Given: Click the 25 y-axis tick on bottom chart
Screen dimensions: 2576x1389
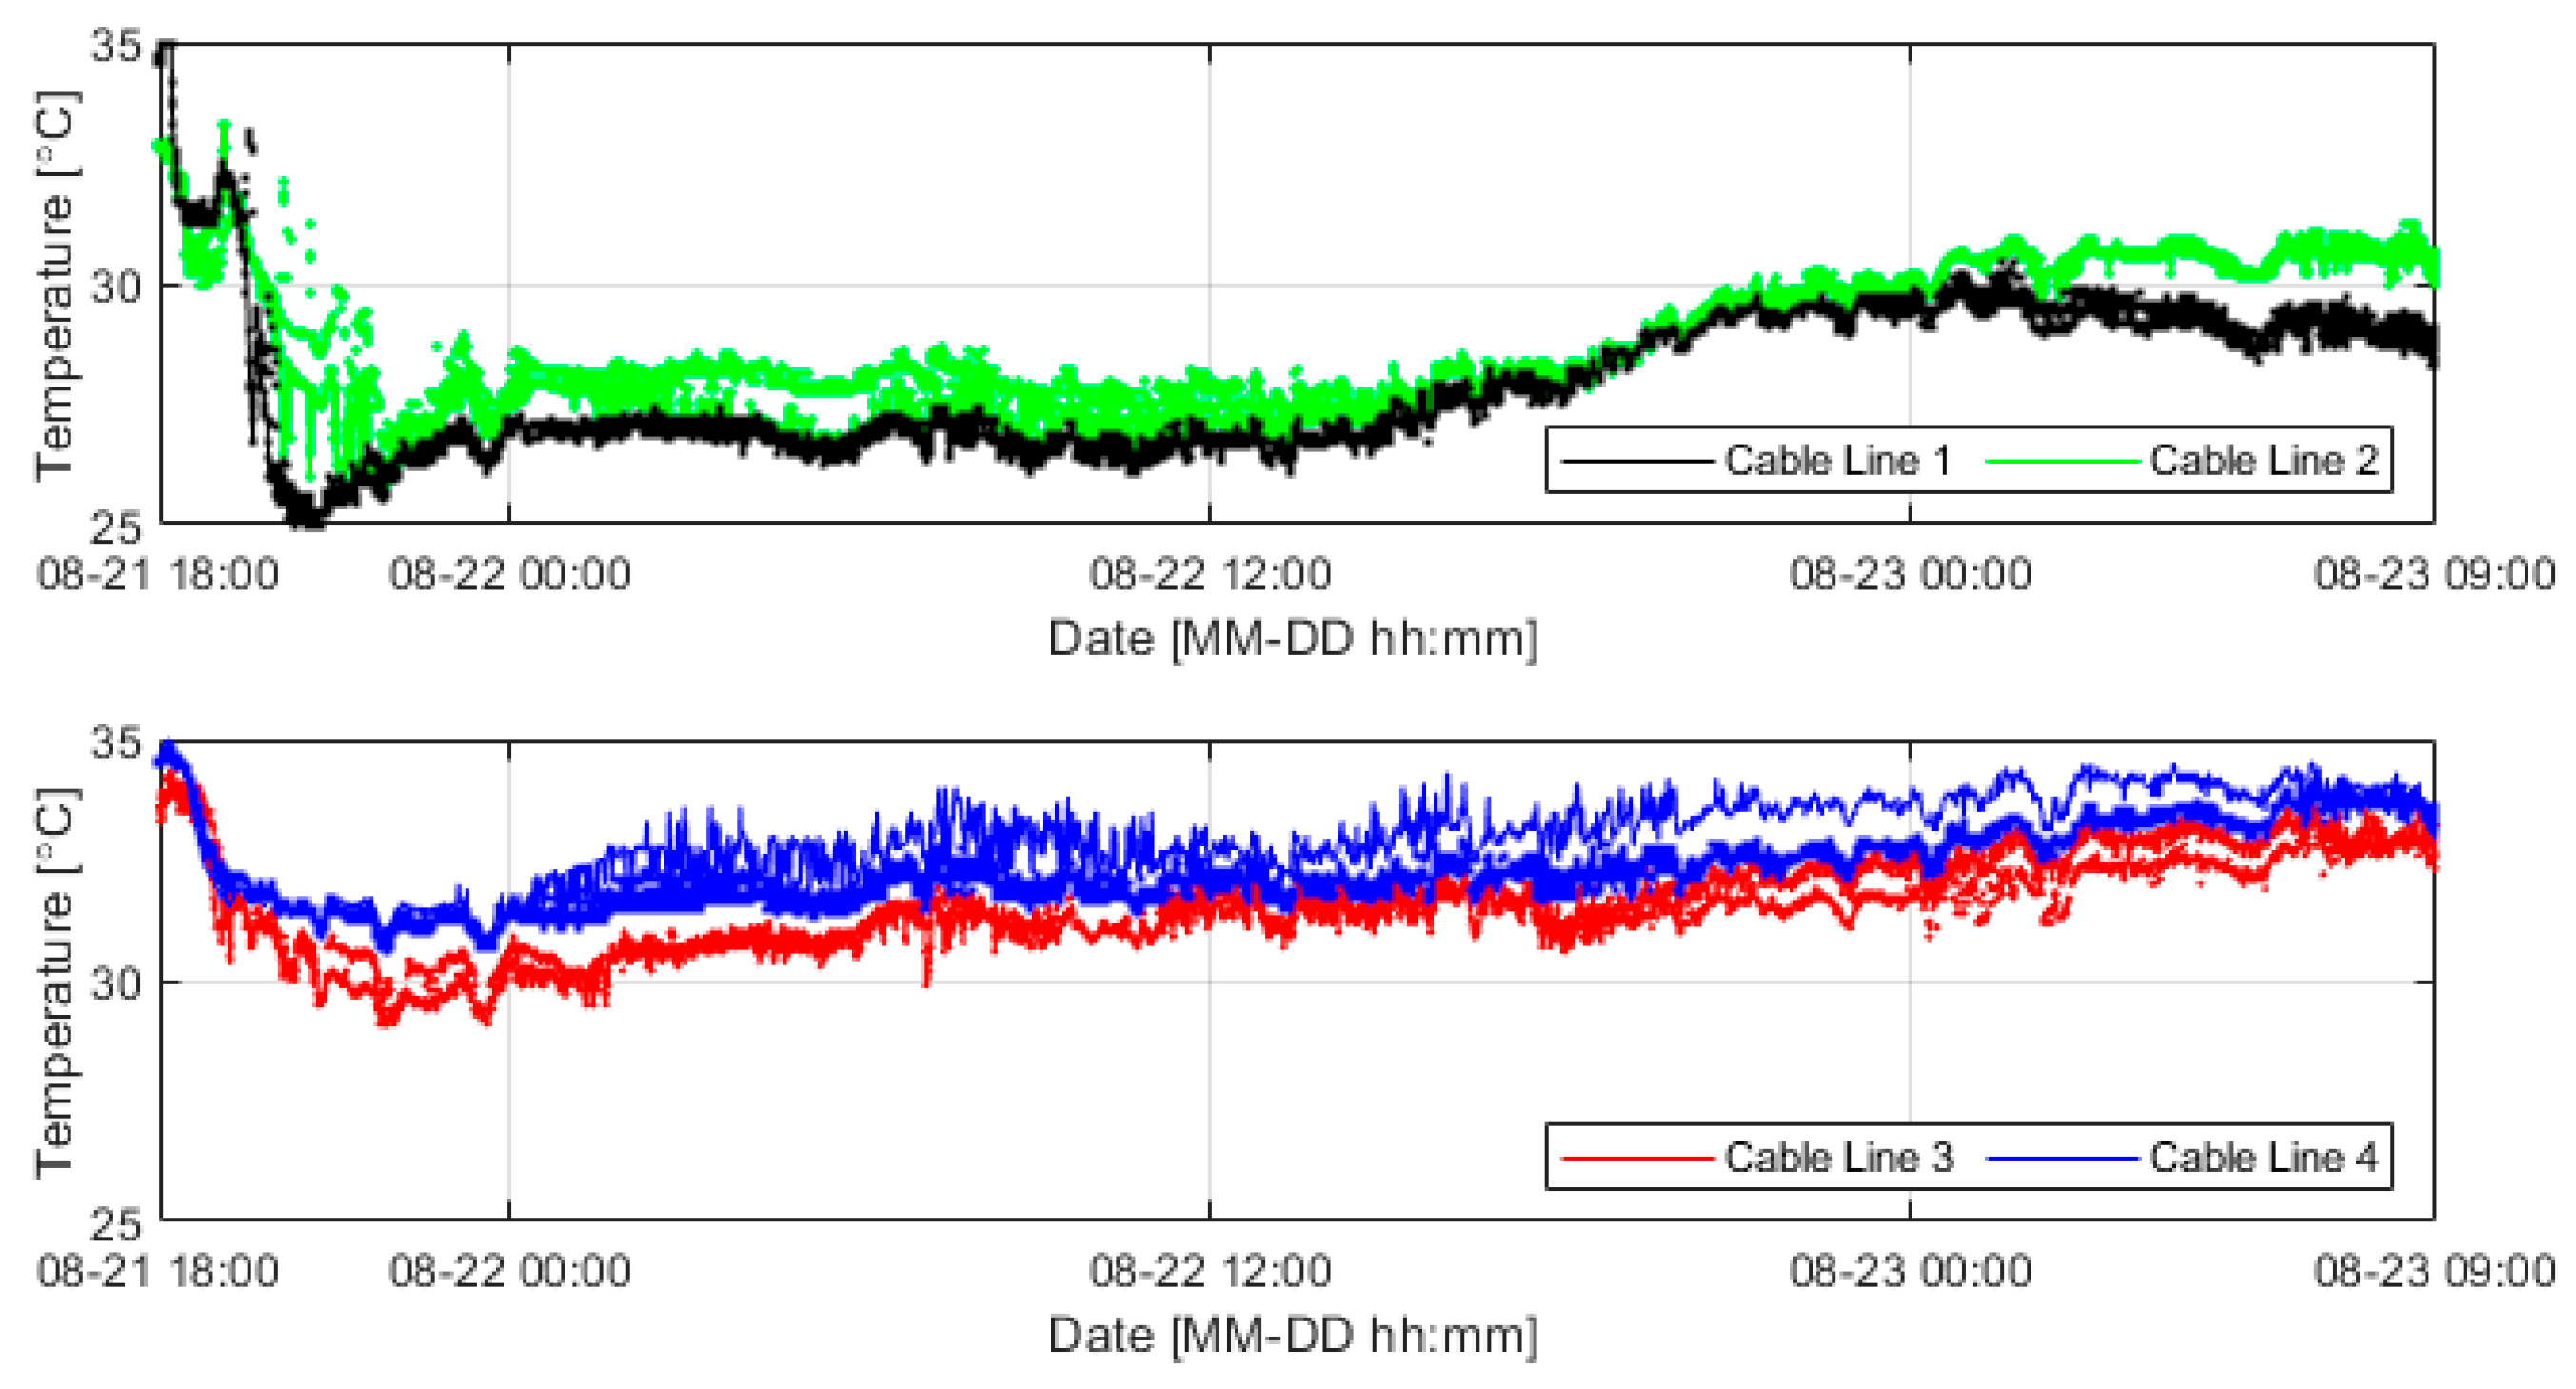Looking at the screenshot, I should pyautogui.click(x=116, y=1225).
